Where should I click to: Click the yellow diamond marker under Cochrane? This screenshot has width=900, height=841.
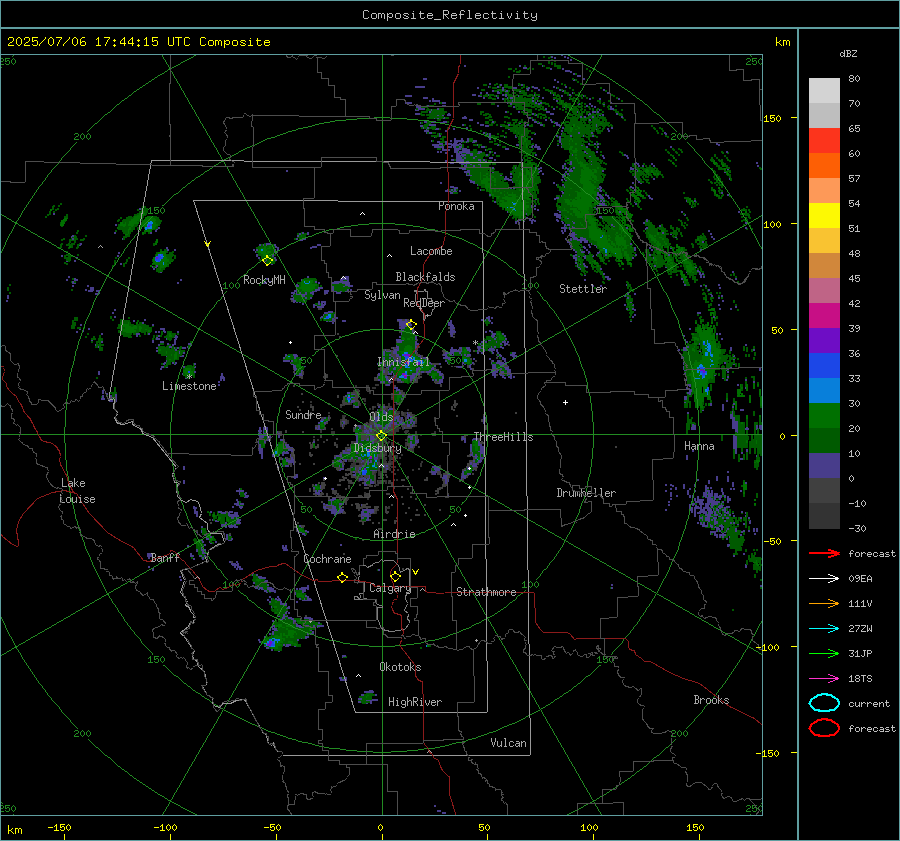click(342, 577)
